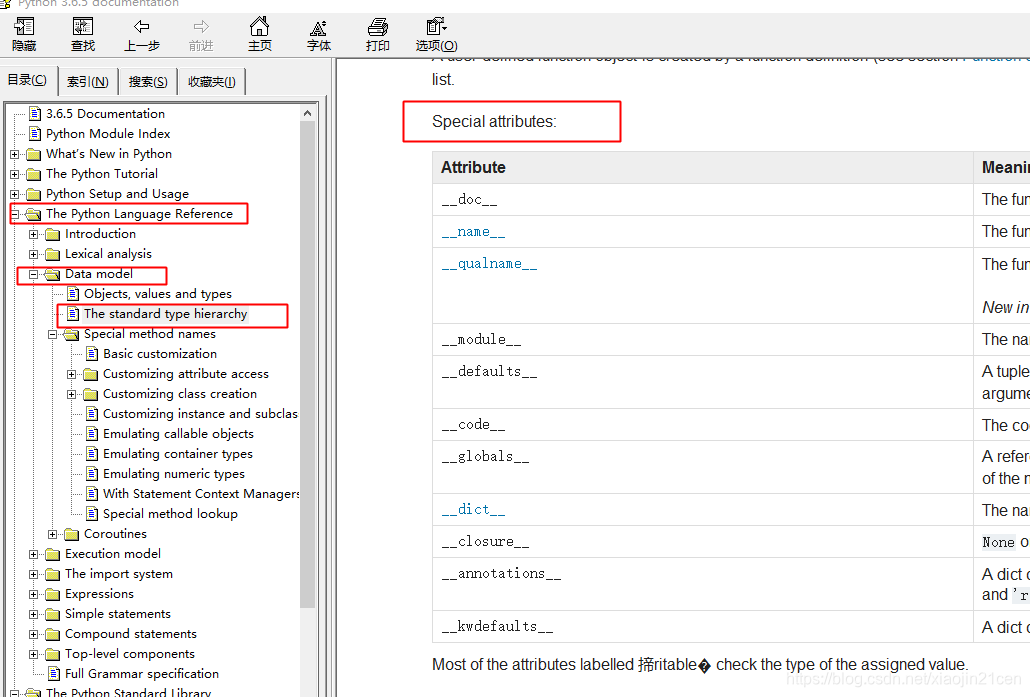Click the Special method names folder icon
The width and height of the screenshot is (1030, 697).
[x=72, y=334]
